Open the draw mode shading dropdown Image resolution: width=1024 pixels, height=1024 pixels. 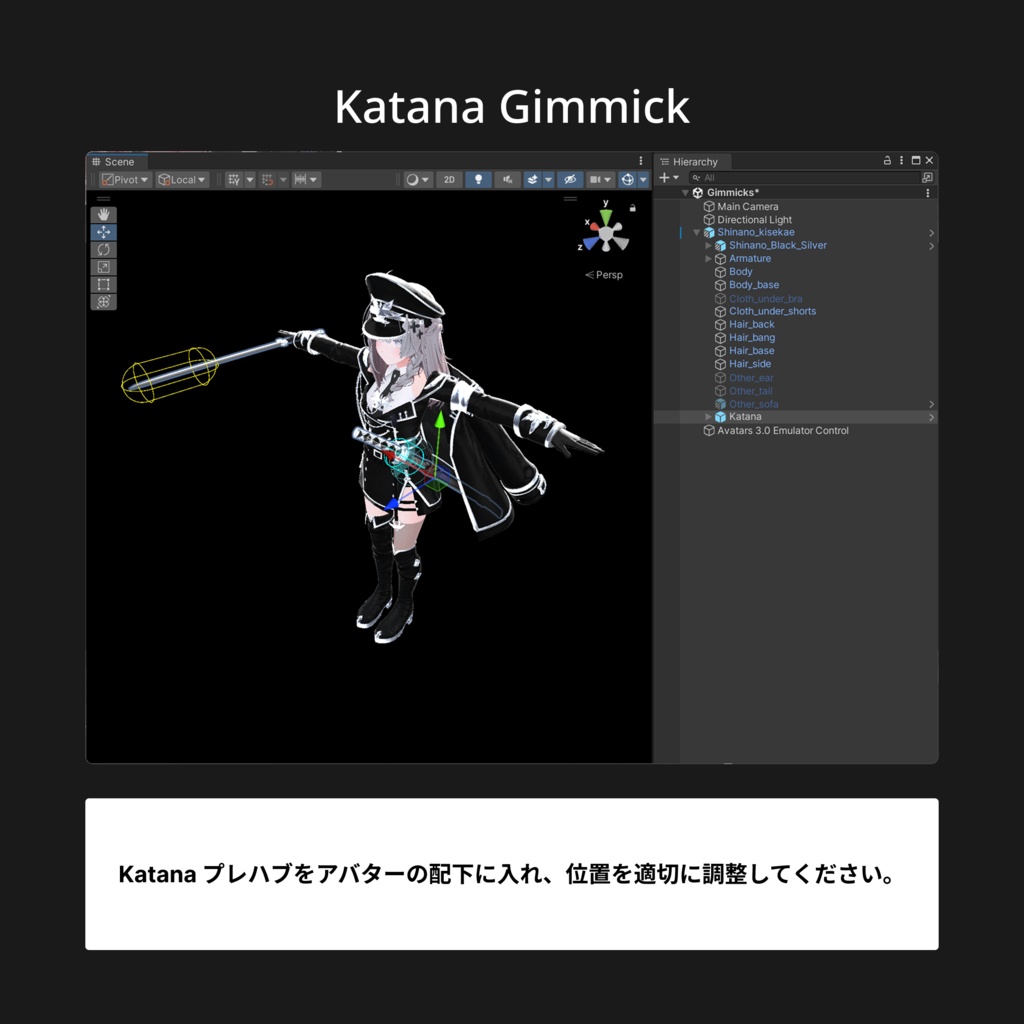(418, 180)
